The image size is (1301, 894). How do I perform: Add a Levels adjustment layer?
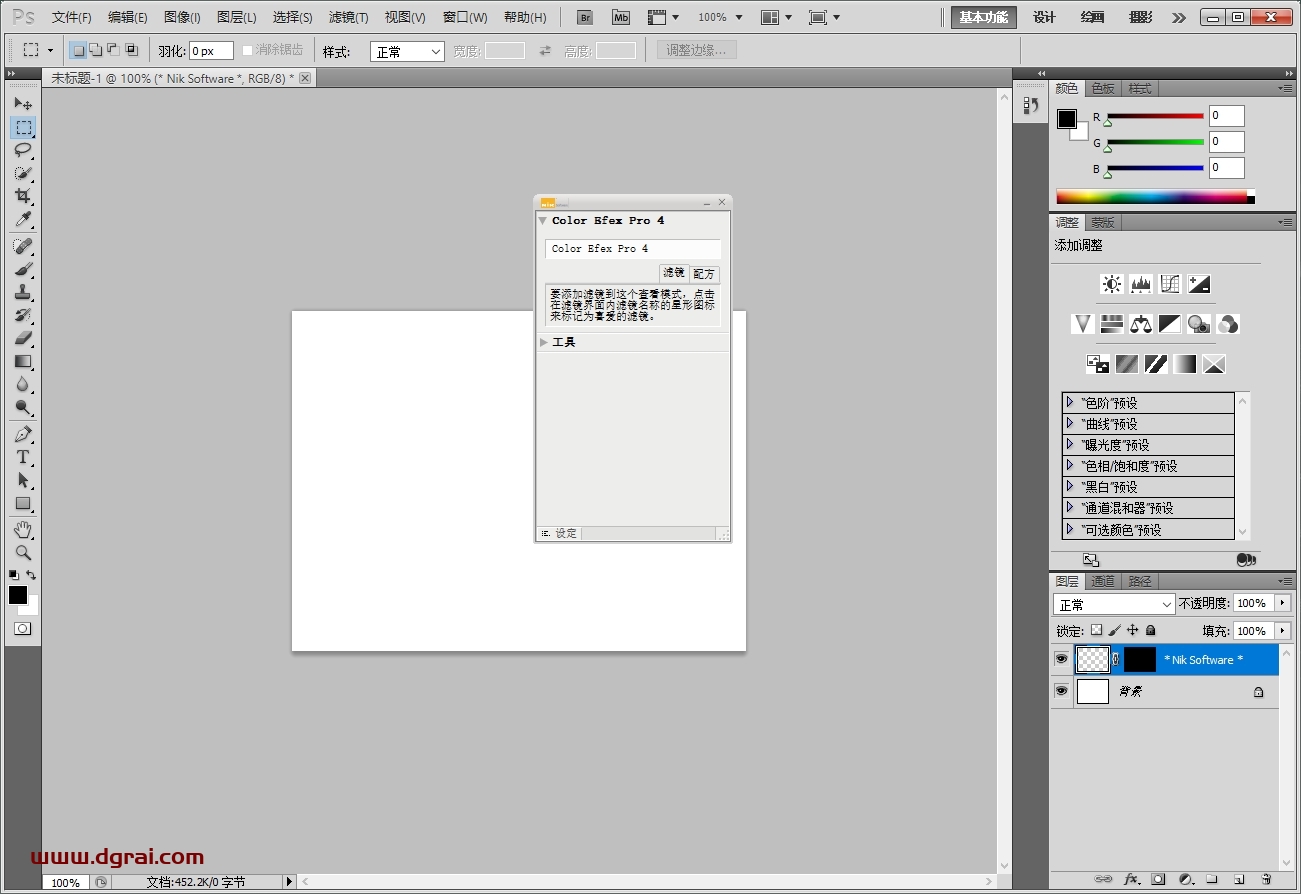coord(1141,284)
